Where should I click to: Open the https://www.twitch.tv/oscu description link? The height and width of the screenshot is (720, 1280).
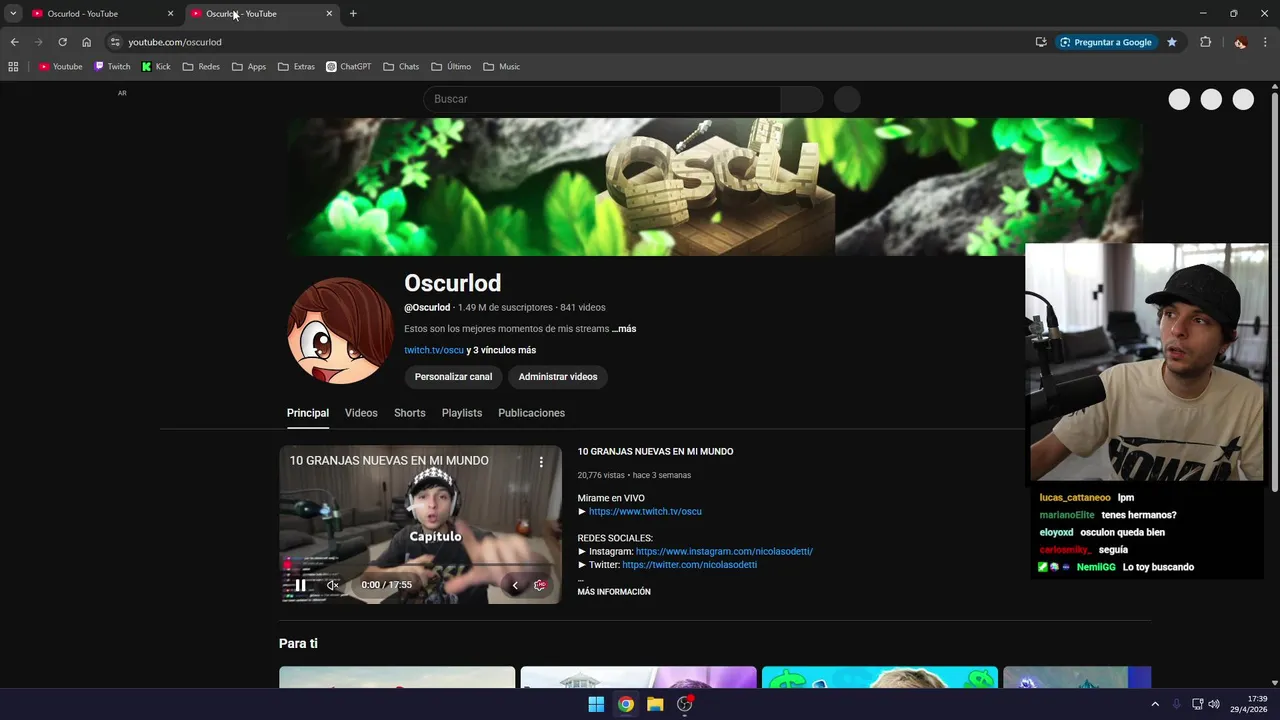[645, 512]
